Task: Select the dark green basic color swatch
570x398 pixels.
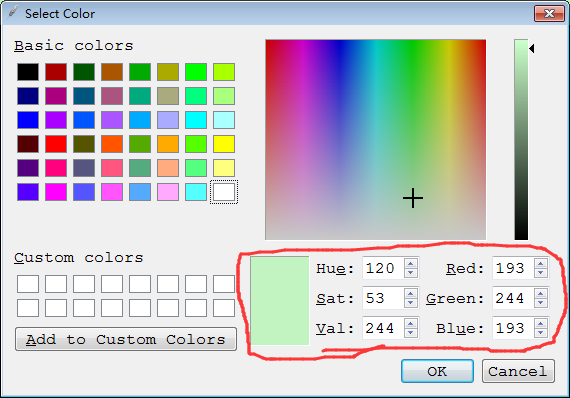Action: (84, 72)
